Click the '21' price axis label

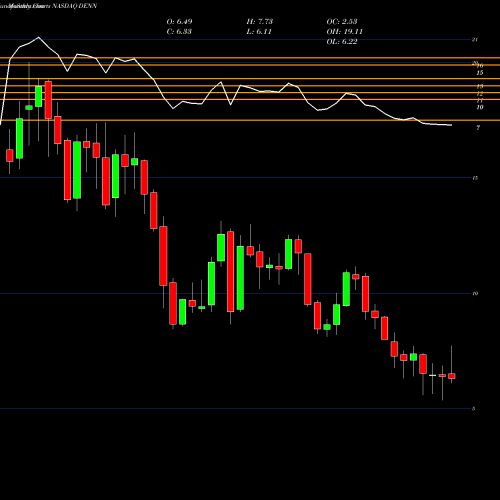(475, 40)
